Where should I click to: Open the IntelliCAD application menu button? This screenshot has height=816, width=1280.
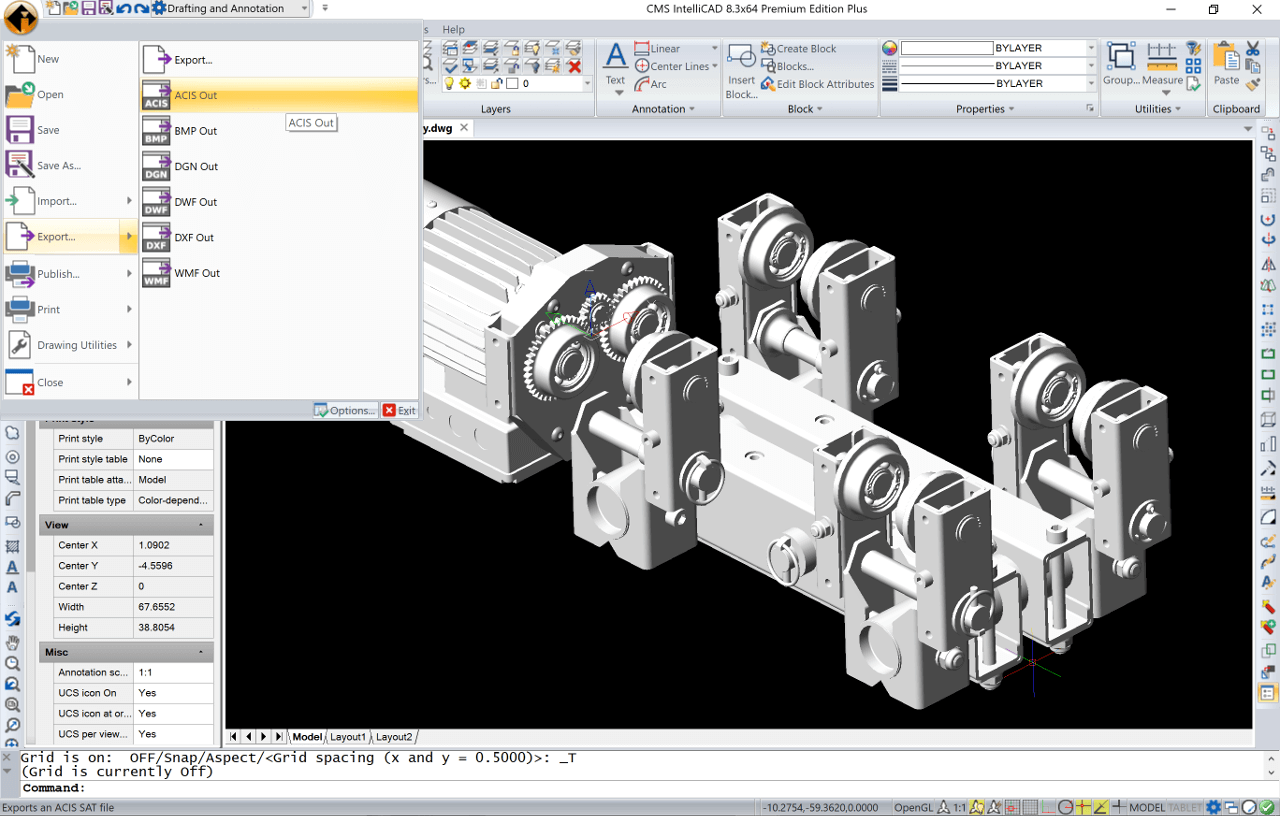point(21,17)
